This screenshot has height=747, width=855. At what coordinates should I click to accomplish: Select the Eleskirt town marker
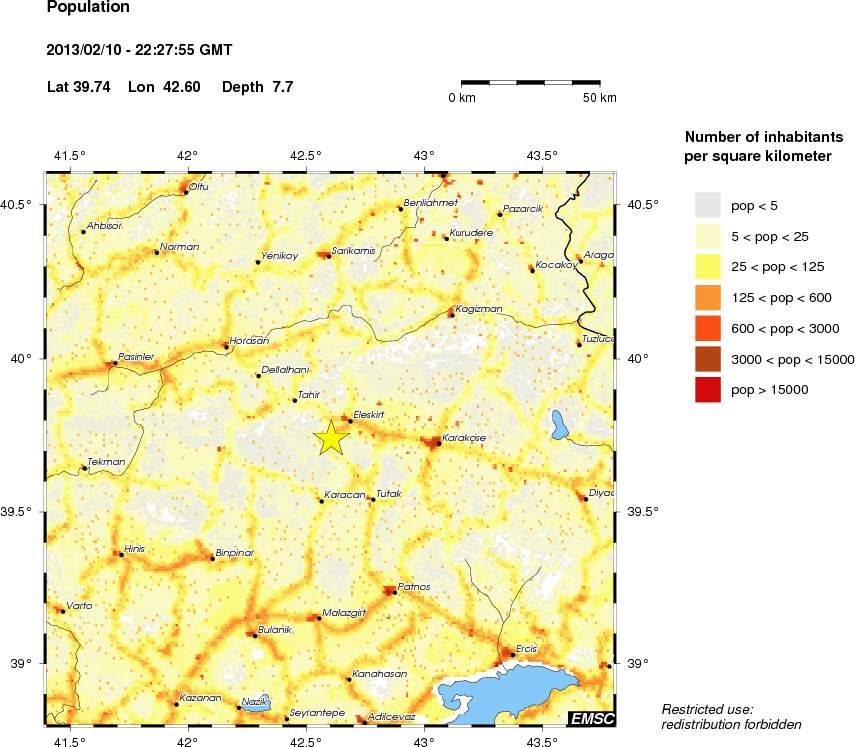click(x=351, y=421)
